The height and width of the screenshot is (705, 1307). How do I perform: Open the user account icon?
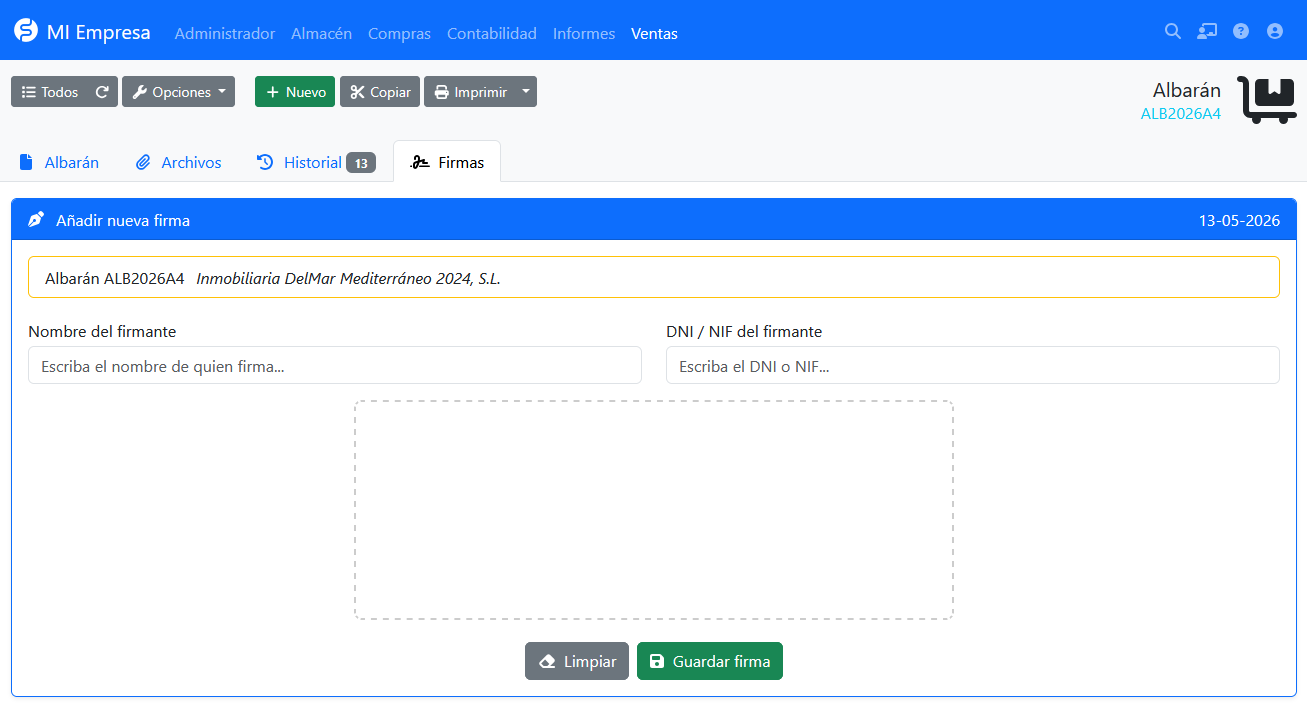(x=1275, y=31)
